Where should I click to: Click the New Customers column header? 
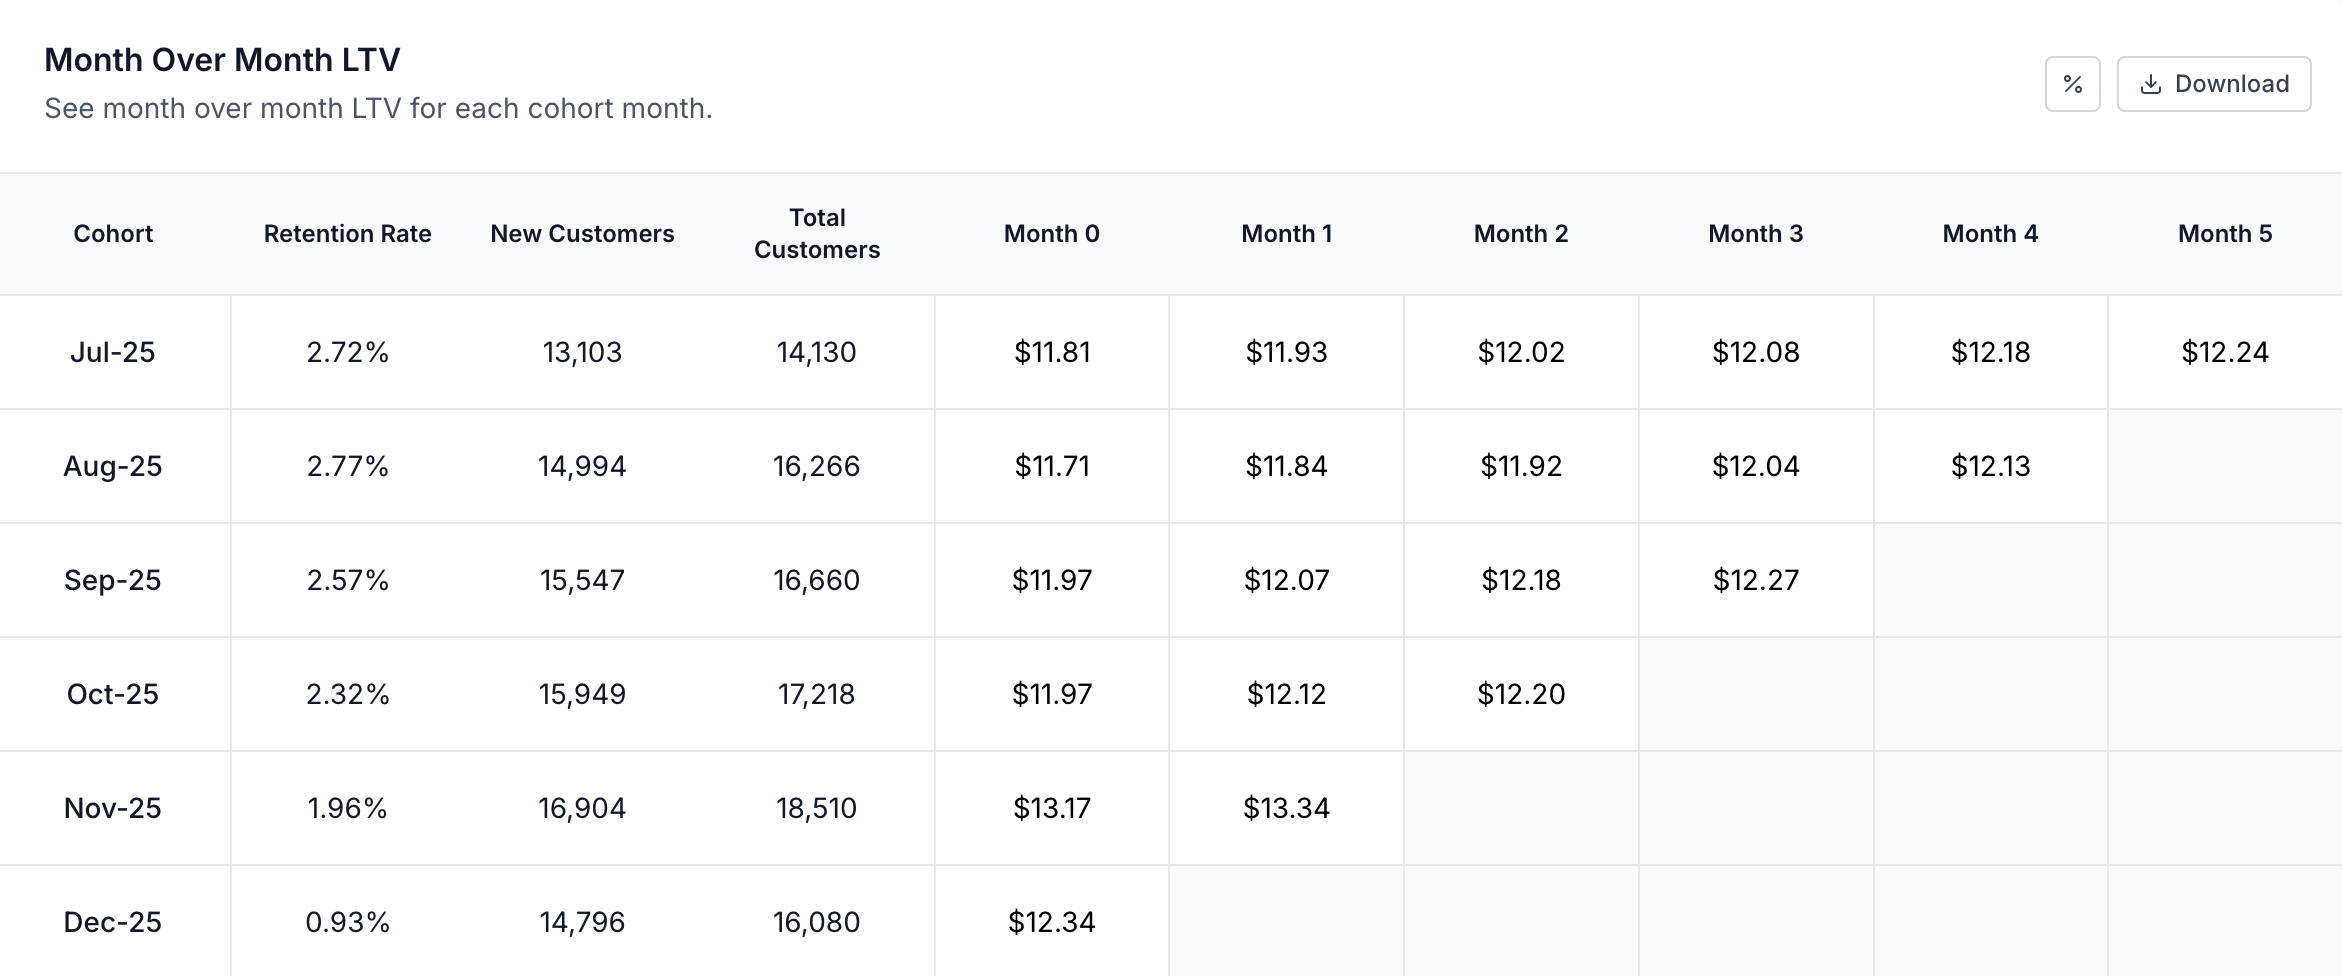tap(581, 233)
